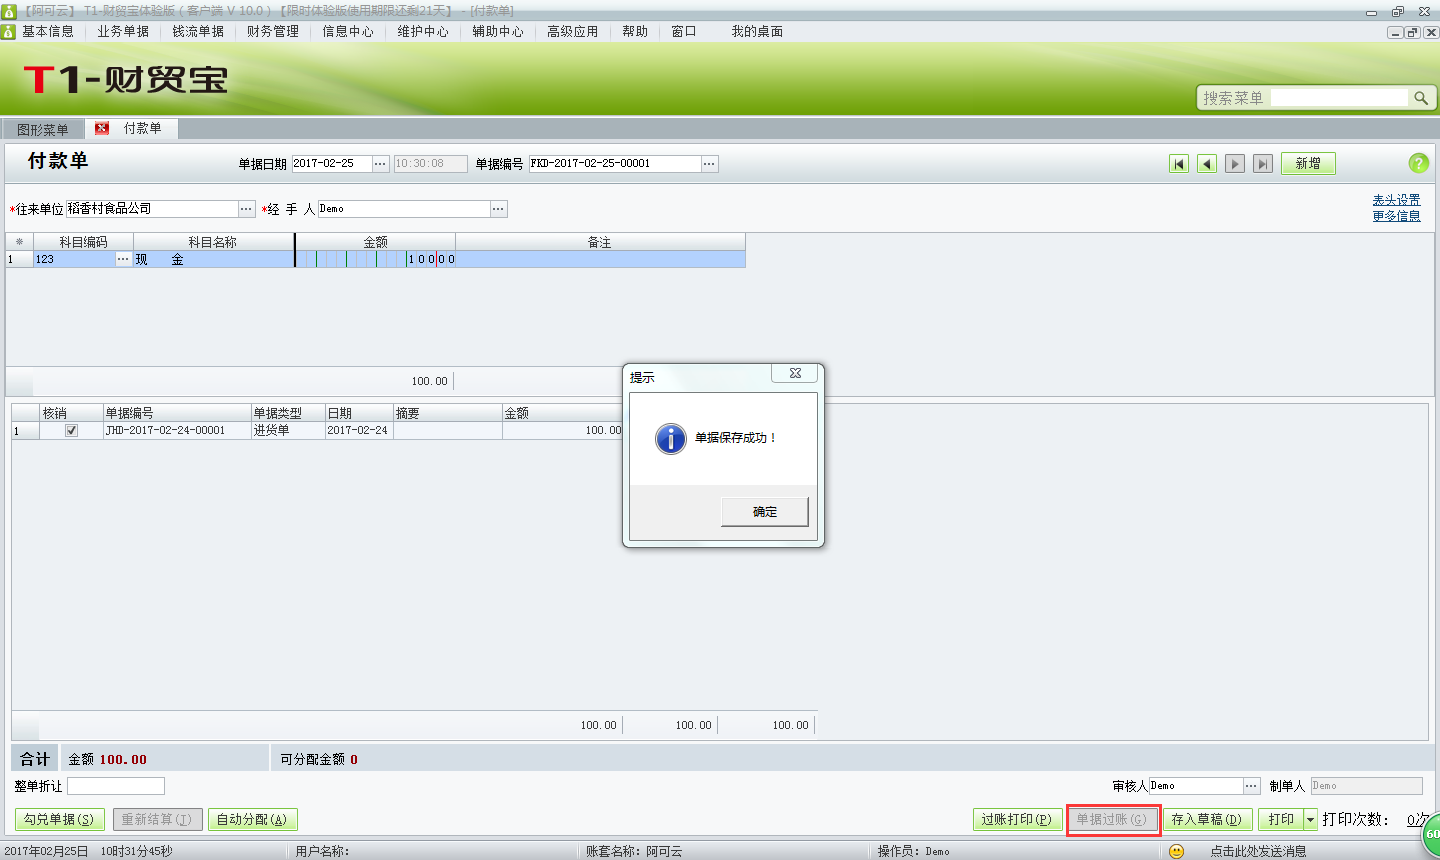
Task: Click inside the 整单折让 input field
Action: [x=115, y=786]
